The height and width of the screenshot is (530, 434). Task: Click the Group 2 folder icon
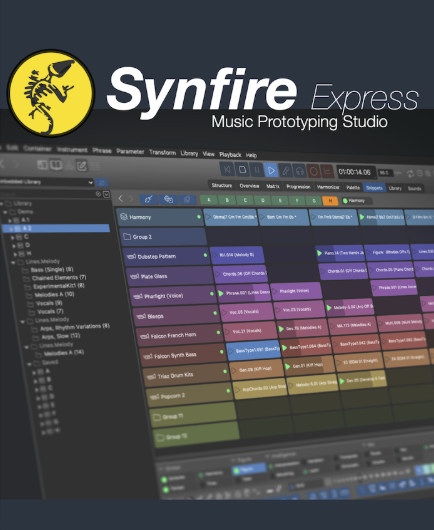127,237
